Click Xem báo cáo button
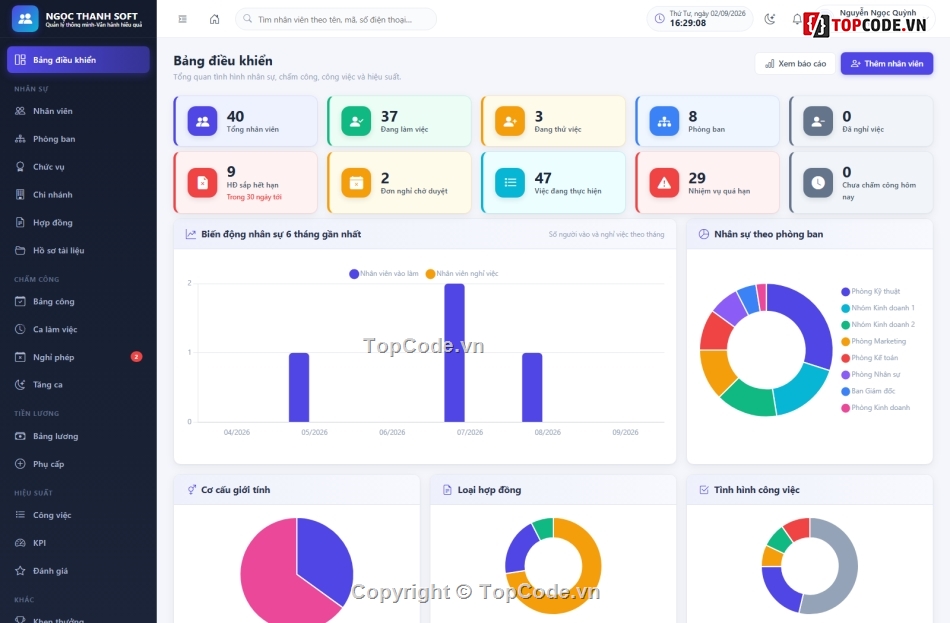This screenshot has width=950, height=623. [795, 64]
